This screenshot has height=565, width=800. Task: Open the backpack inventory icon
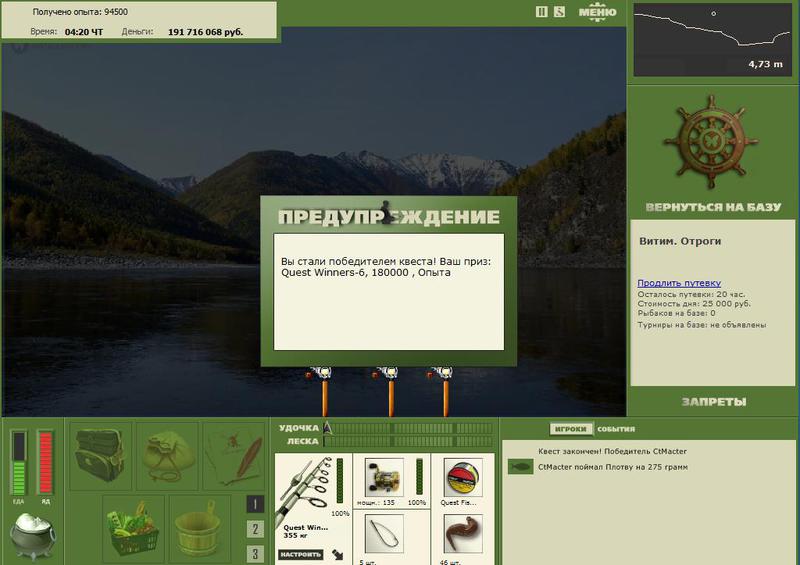pos(100,455)
